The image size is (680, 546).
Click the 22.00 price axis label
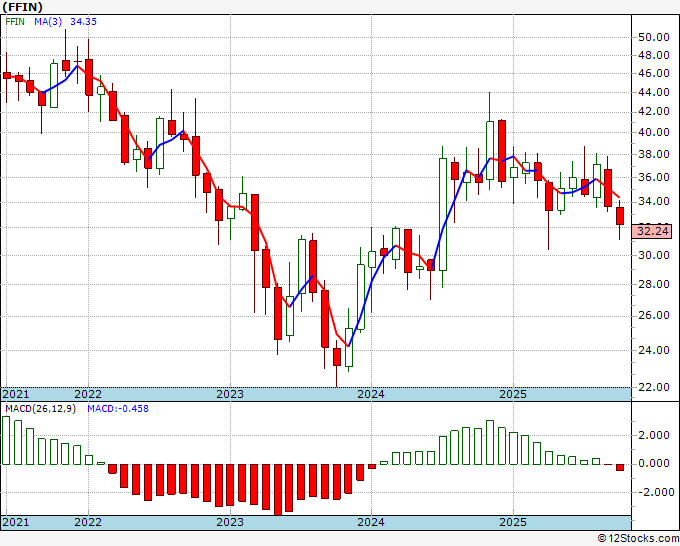654,387
